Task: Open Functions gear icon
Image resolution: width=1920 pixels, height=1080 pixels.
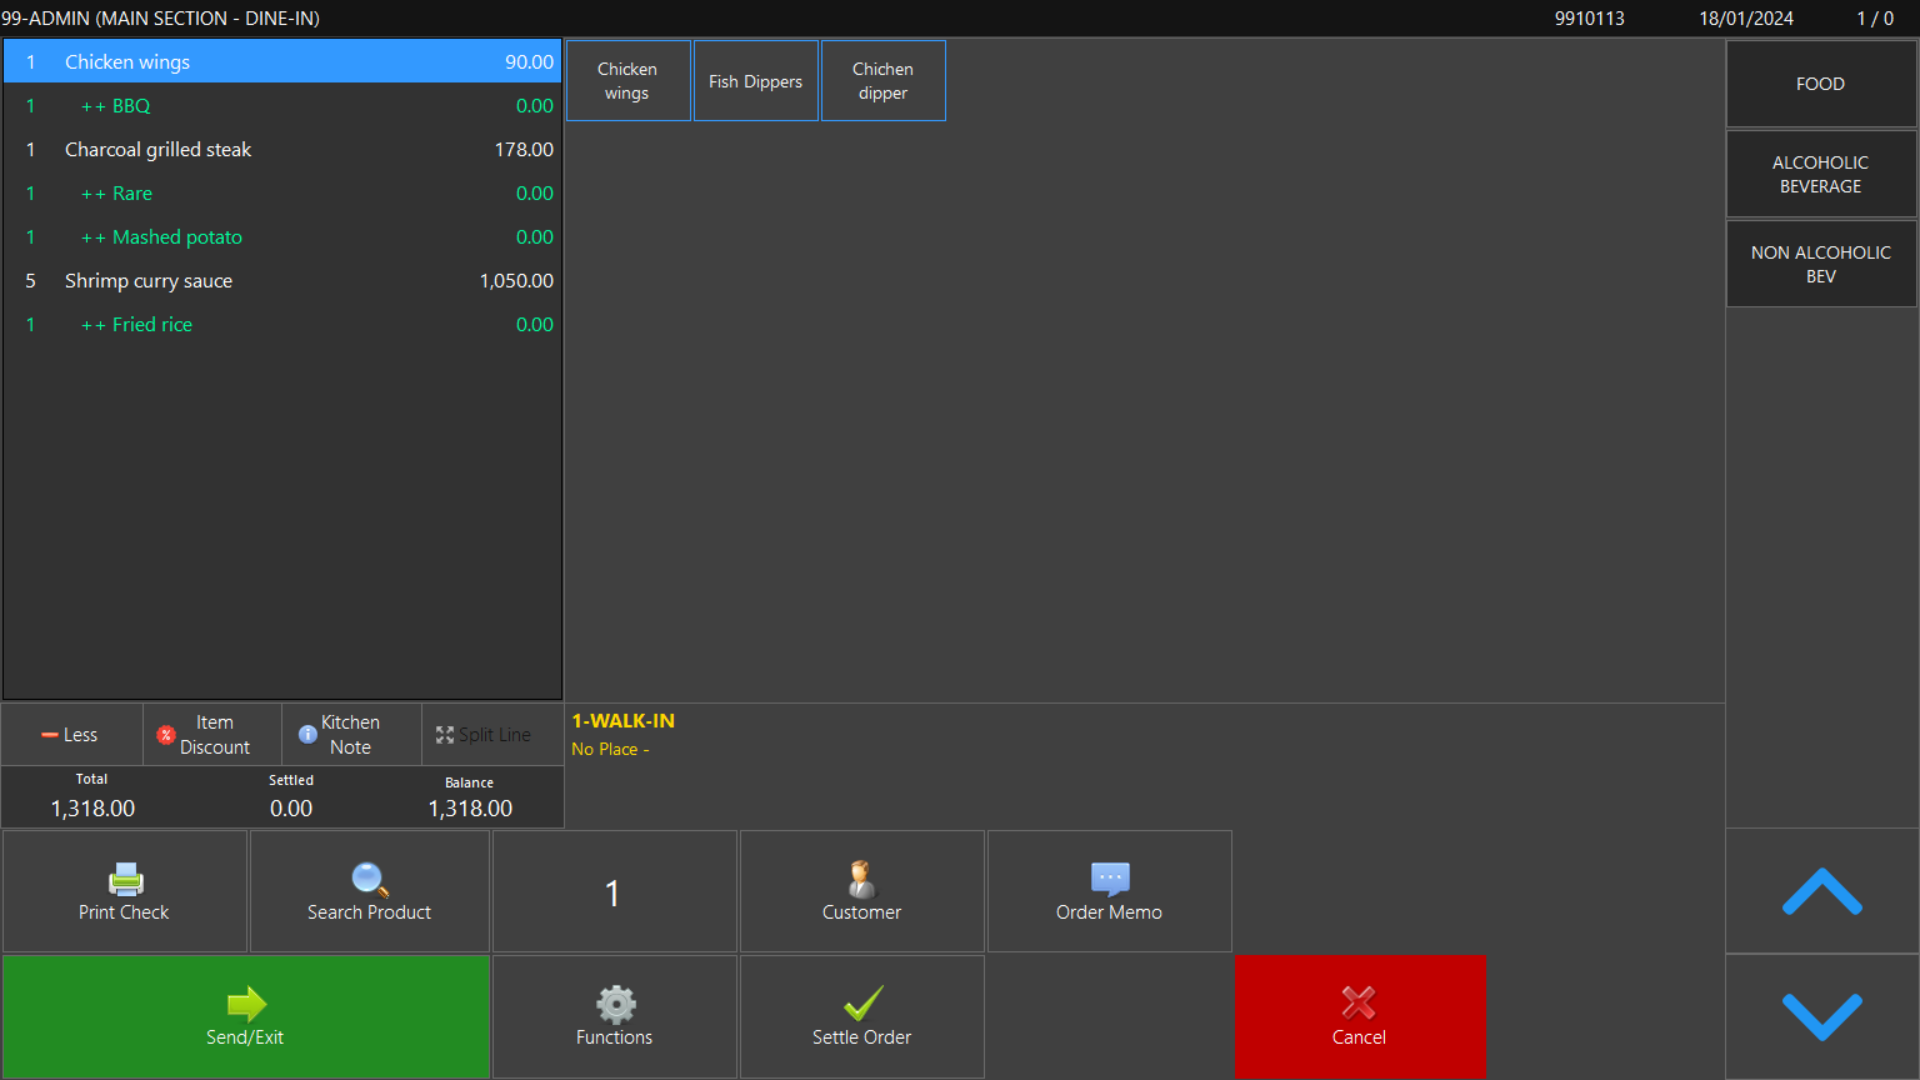Action: coord(614,1004)
